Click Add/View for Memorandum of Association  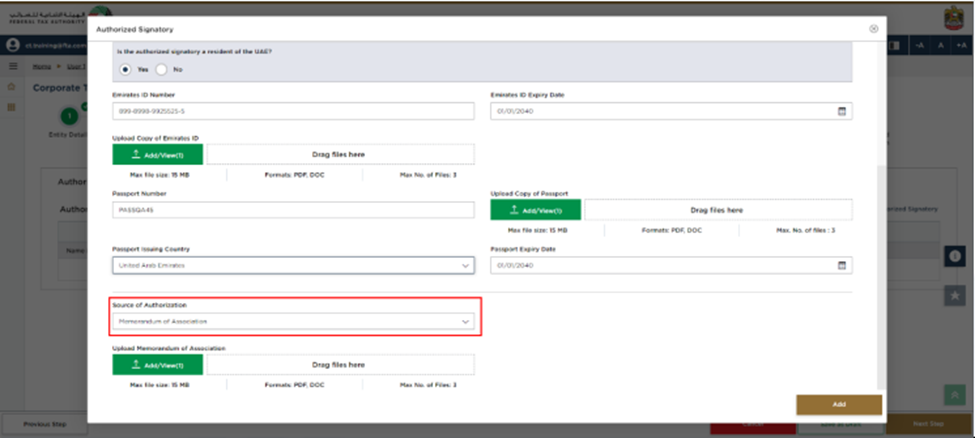tap(158, 365)
